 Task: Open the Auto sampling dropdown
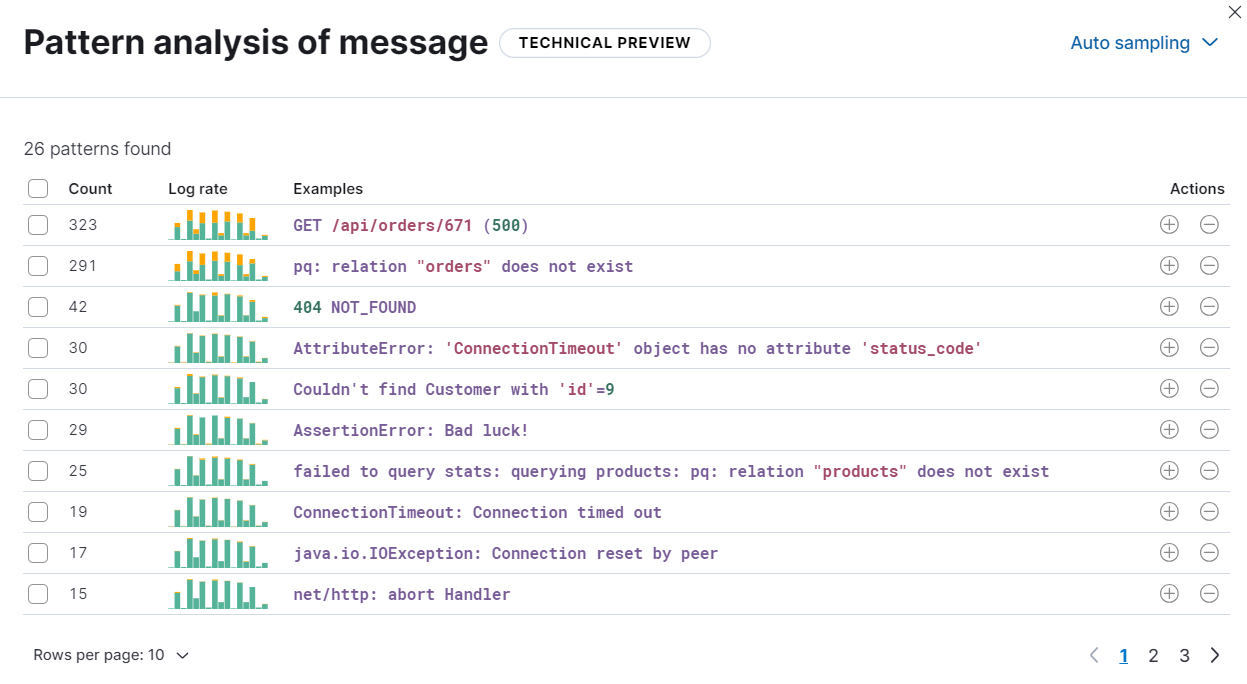pos(1144,42)
